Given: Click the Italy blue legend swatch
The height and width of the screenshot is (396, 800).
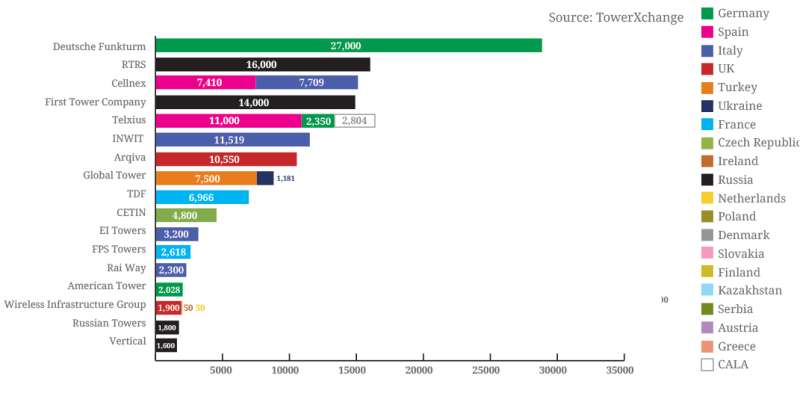Looking at the screenshot, I should coord(707,50).
